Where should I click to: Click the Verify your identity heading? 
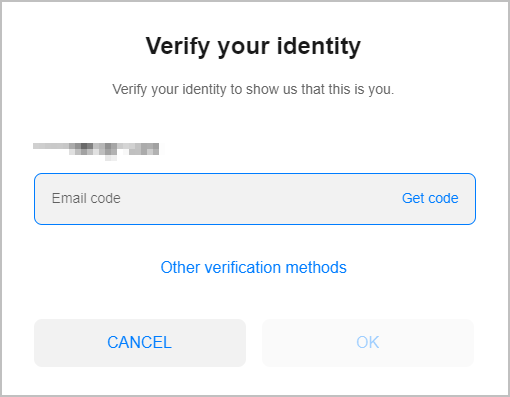pyautogui.click(x=253, y=46)
